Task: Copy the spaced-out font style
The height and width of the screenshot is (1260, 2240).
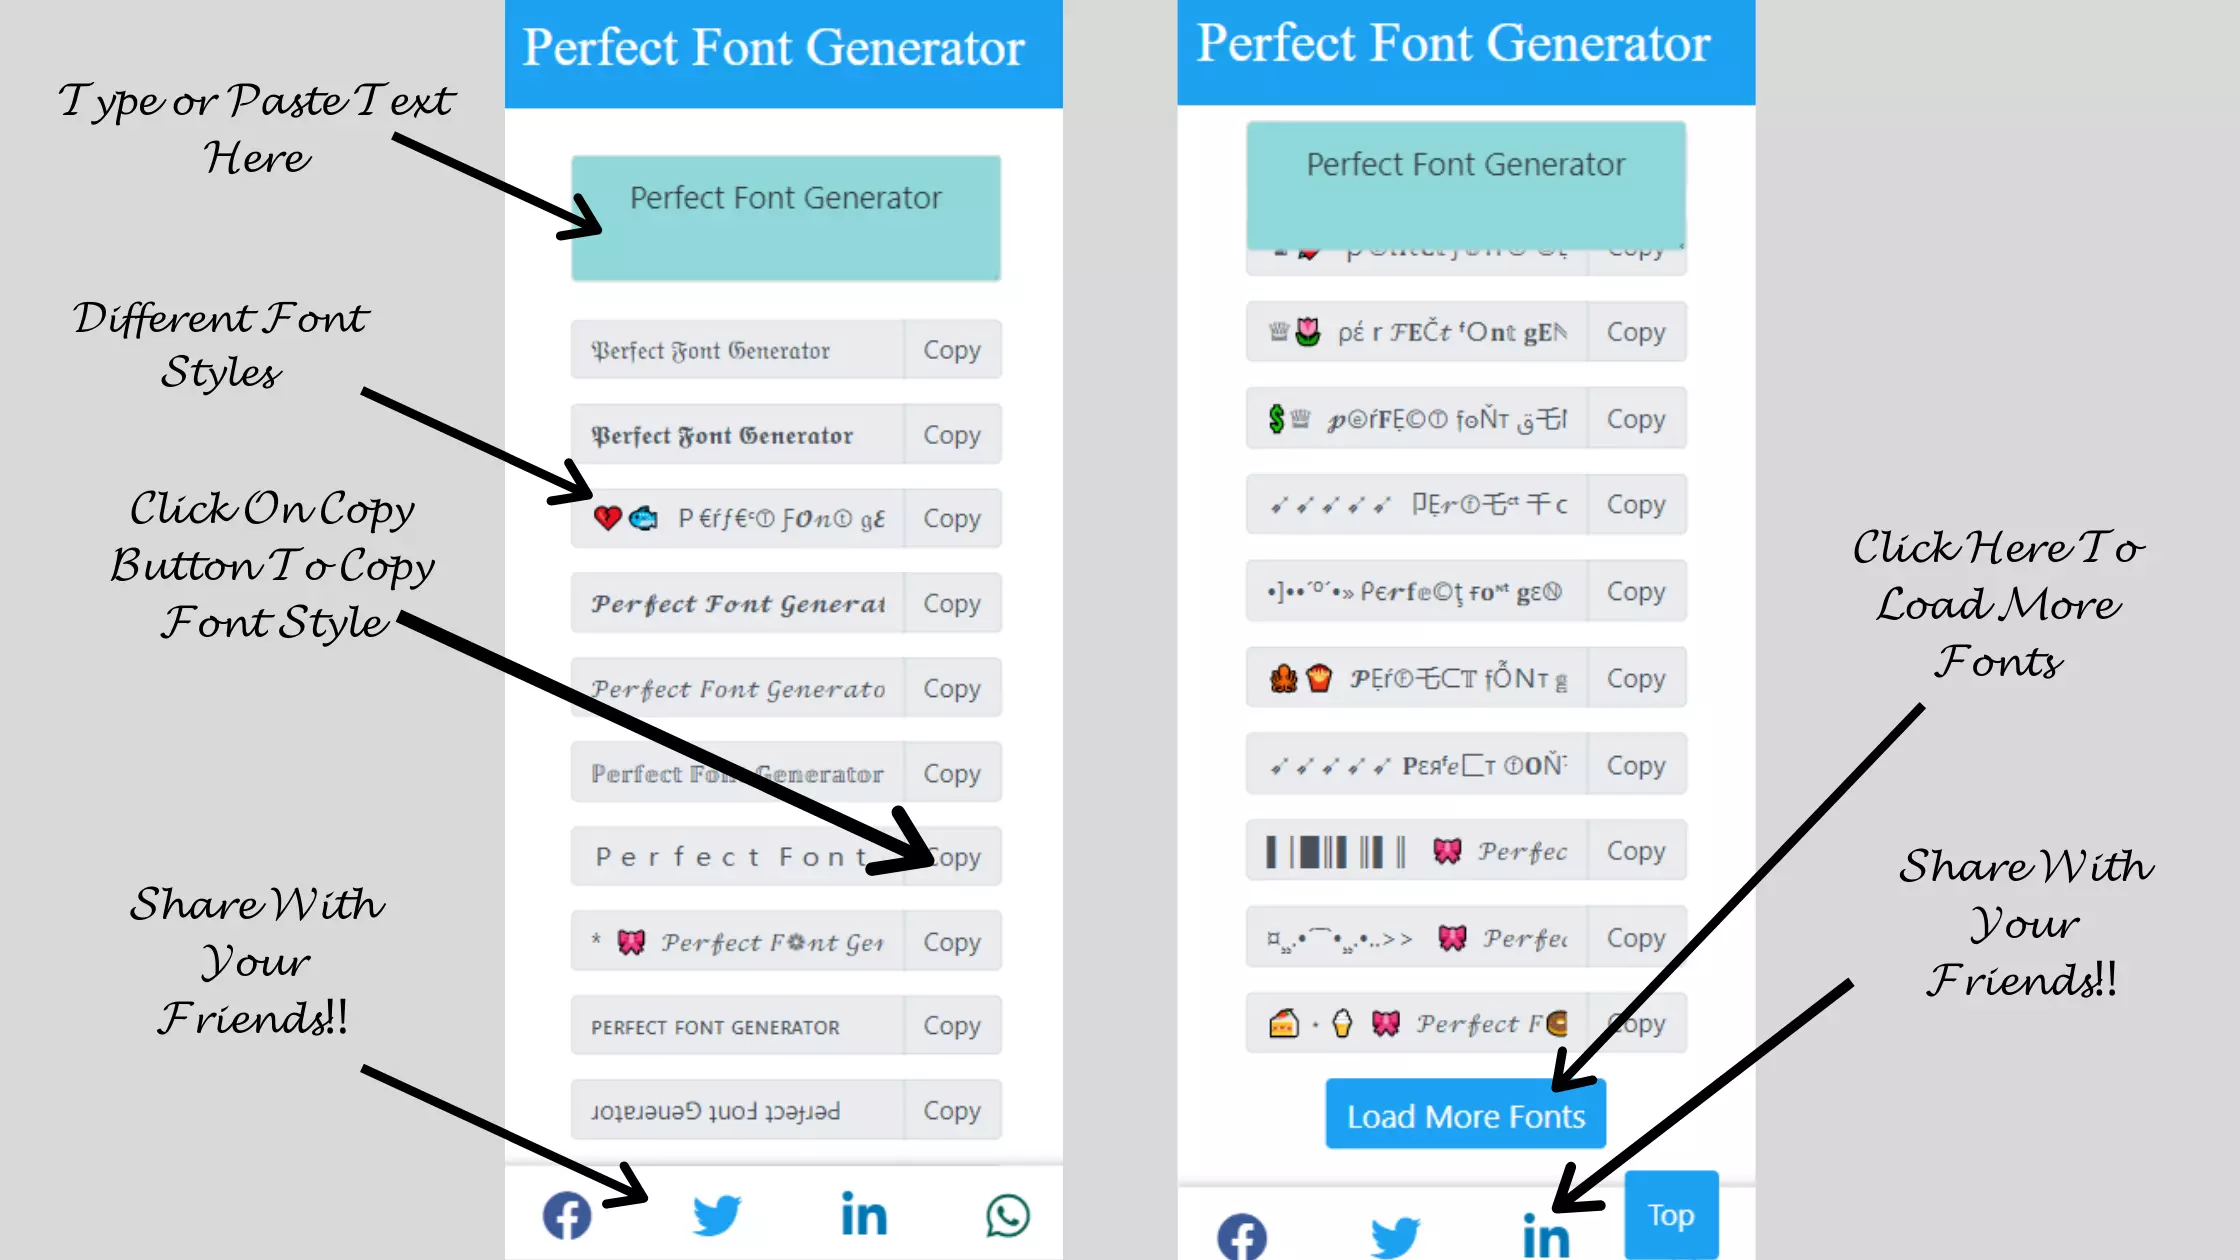Action: tap(952, 855)
